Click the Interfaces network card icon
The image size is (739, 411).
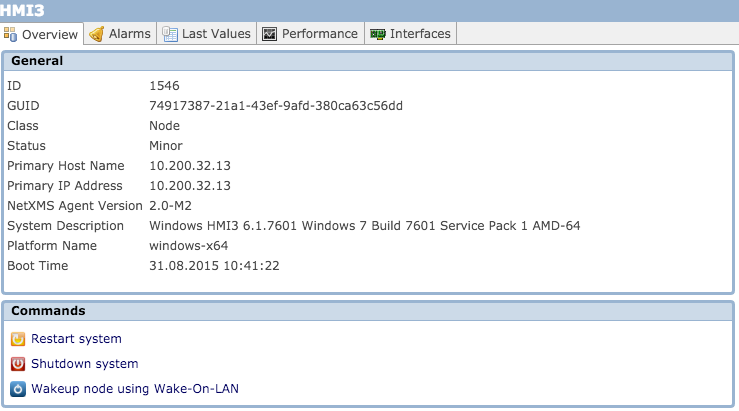(x=378, y=34)
